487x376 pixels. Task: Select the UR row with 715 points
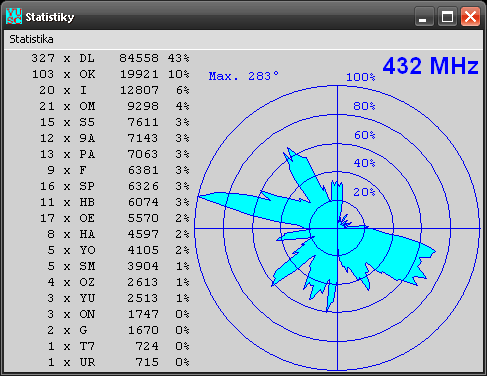coord(118,362)
